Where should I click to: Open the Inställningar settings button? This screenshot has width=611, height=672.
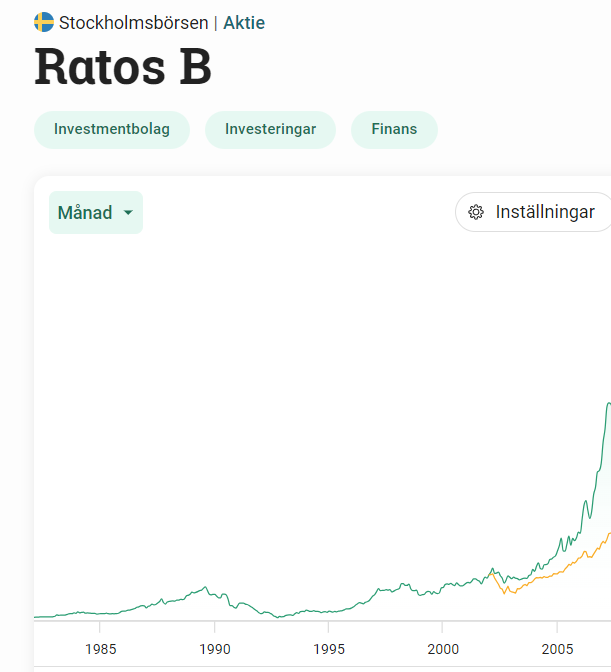[534, 212]
